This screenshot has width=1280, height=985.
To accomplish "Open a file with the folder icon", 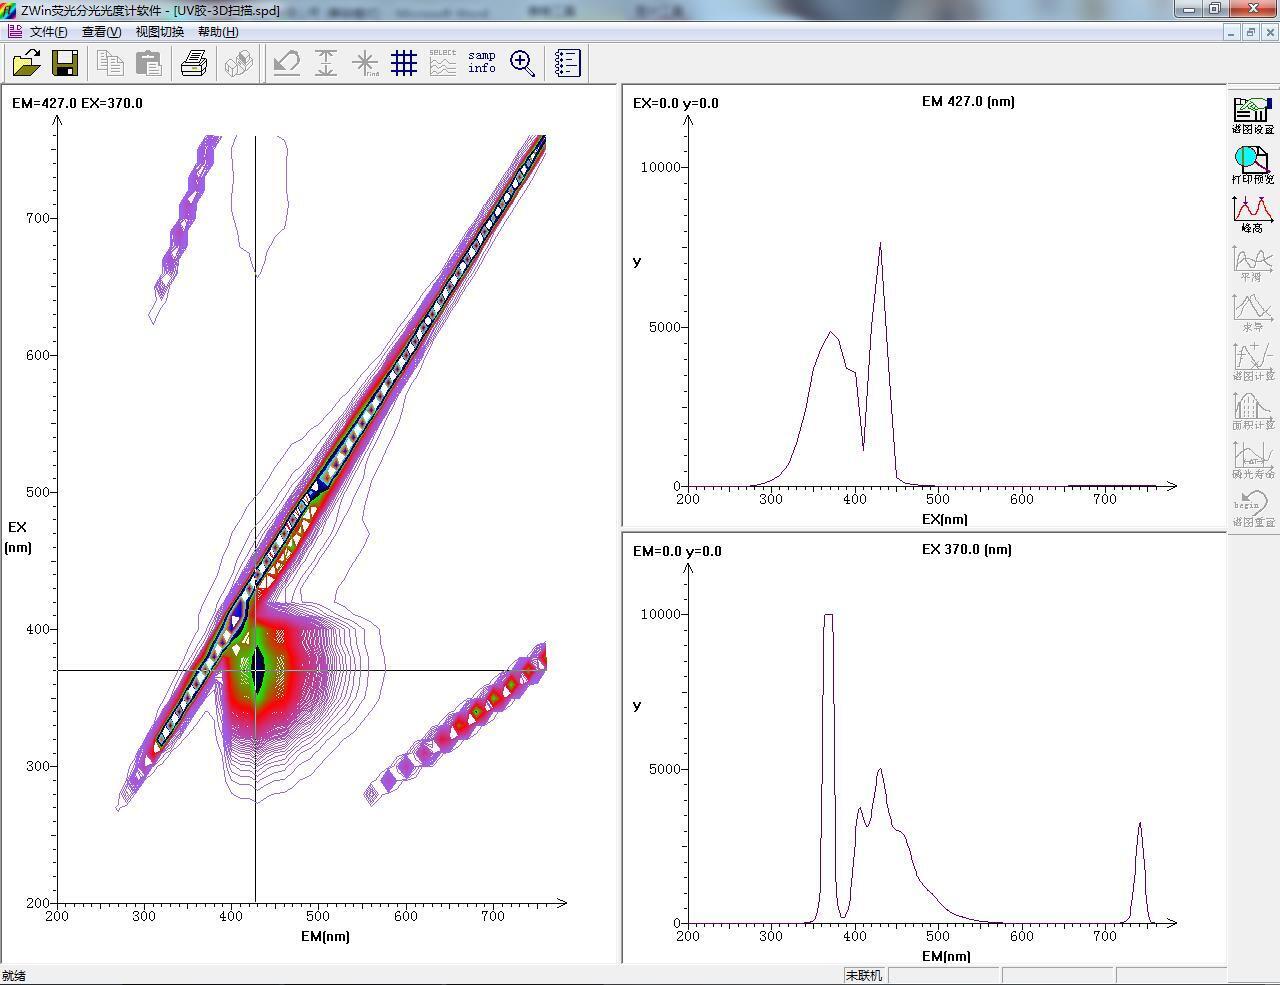I will click(27, 63).
